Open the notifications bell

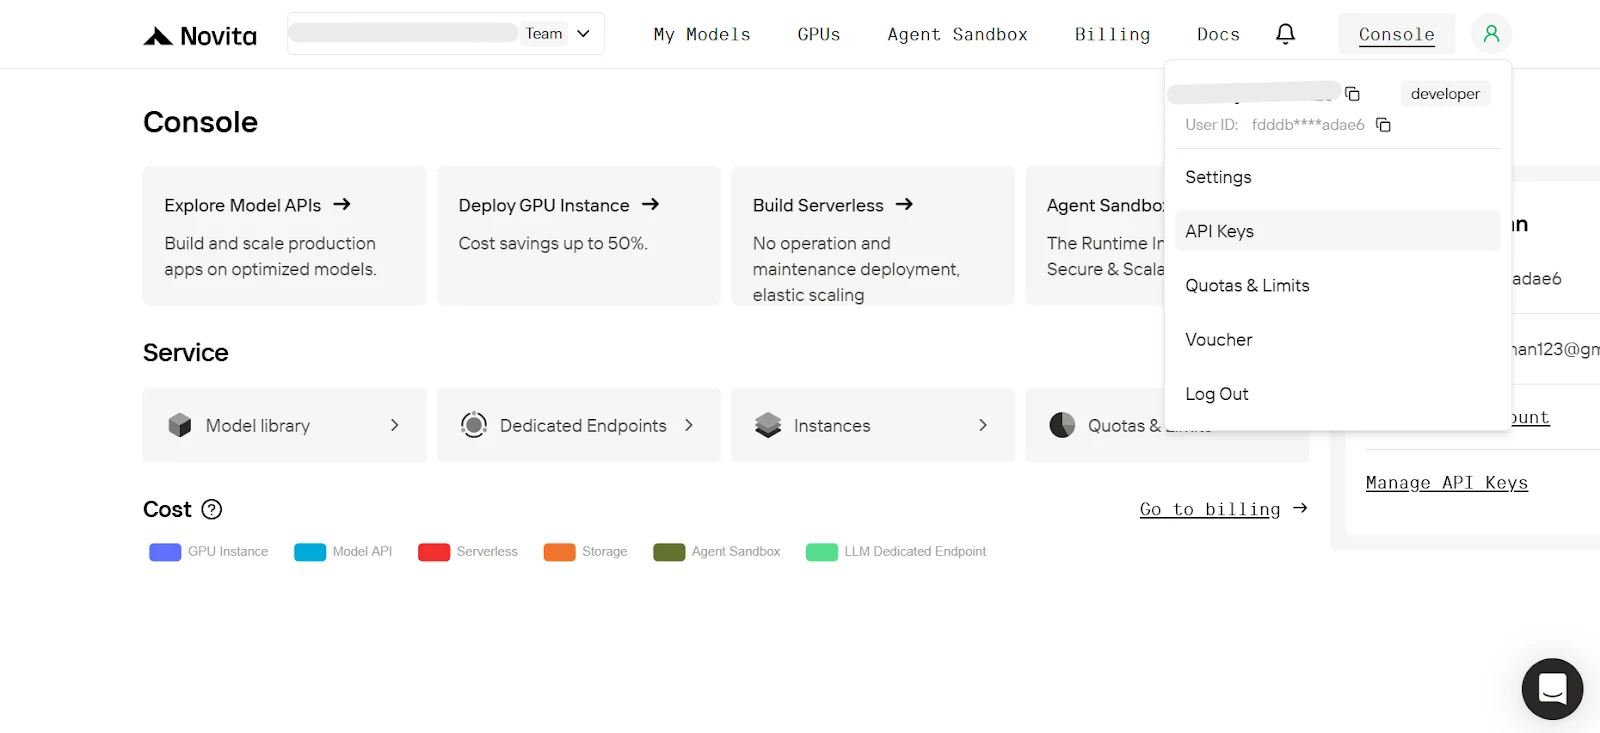(1286, 34)
